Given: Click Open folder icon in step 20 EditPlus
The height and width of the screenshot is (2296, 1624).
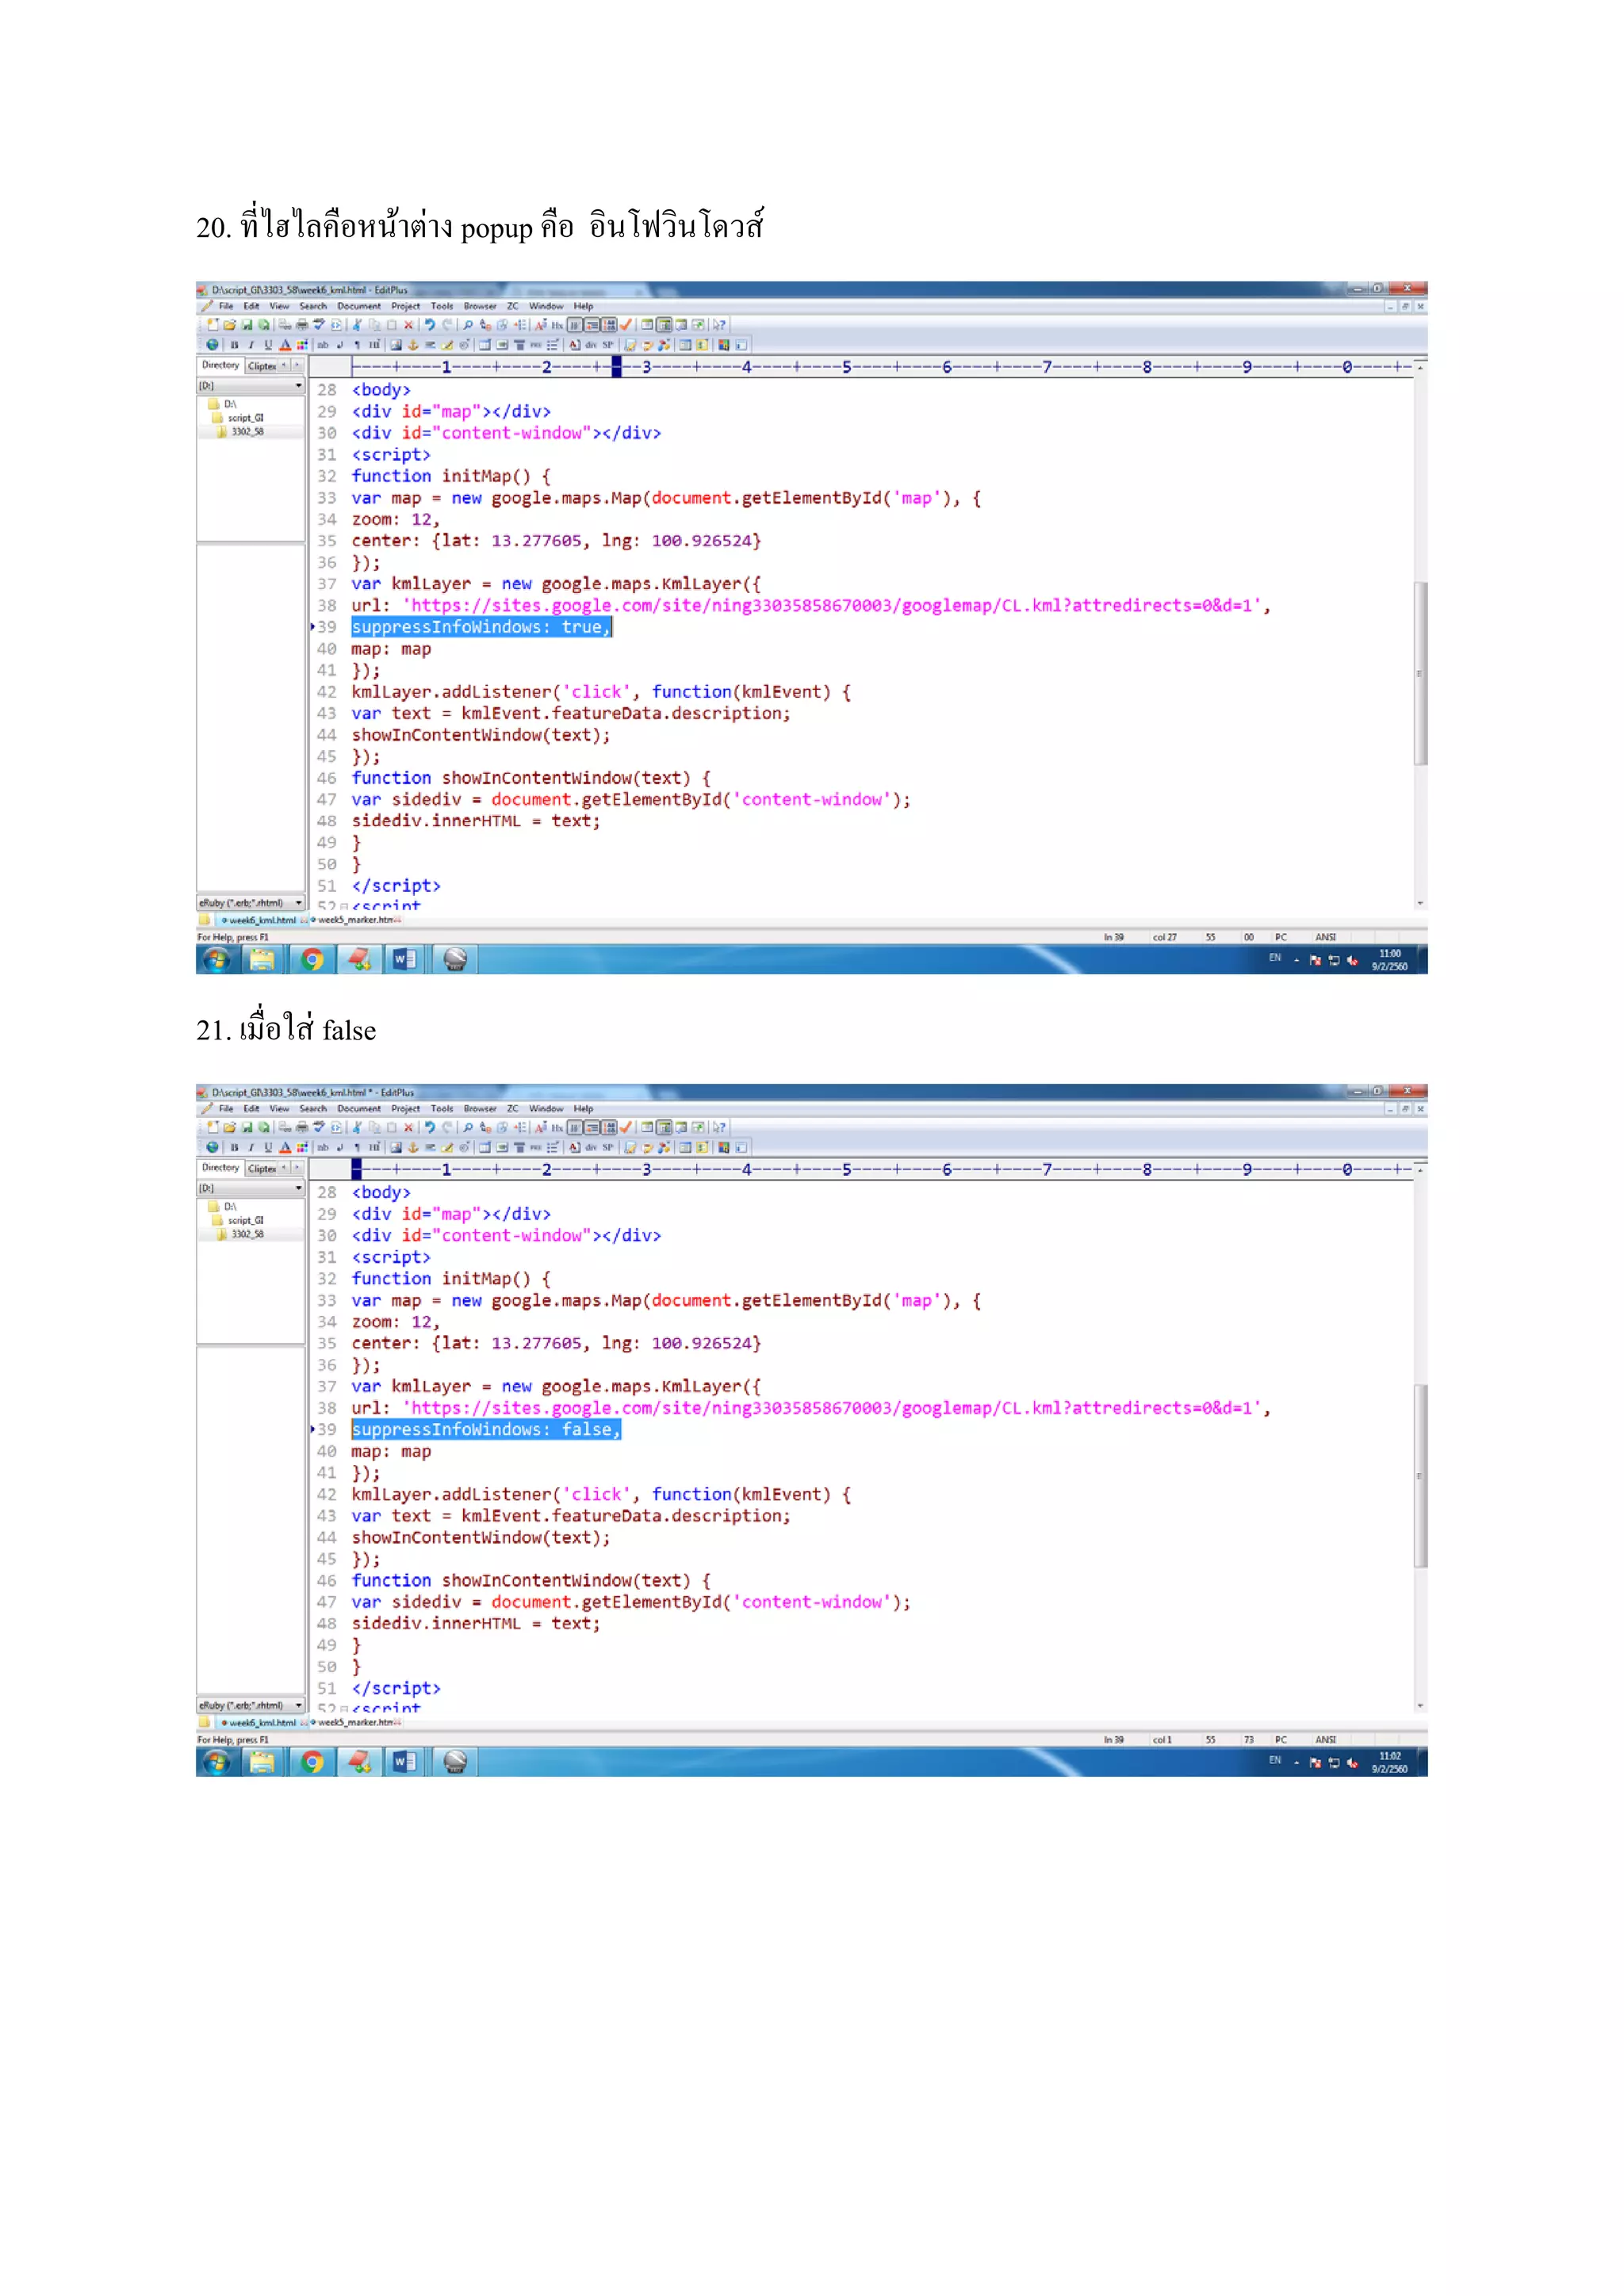Looking at the screenshot, I should click(x=230, y=325).
